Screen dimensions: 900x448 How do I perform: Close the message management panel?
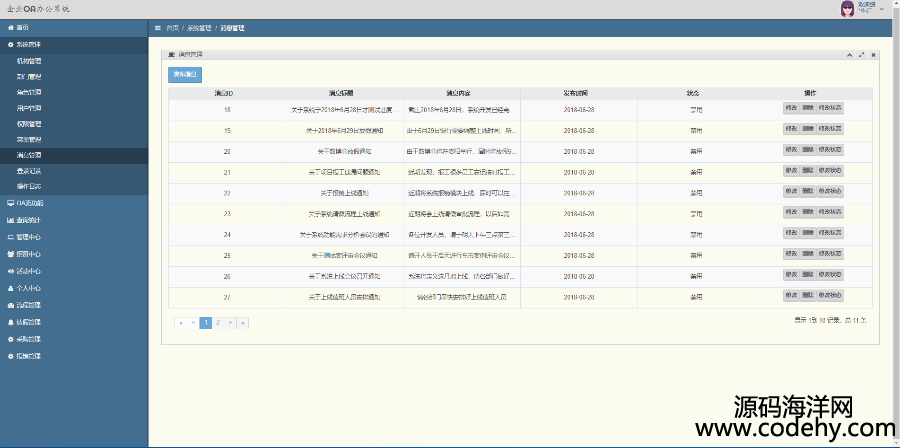point(873,54)
